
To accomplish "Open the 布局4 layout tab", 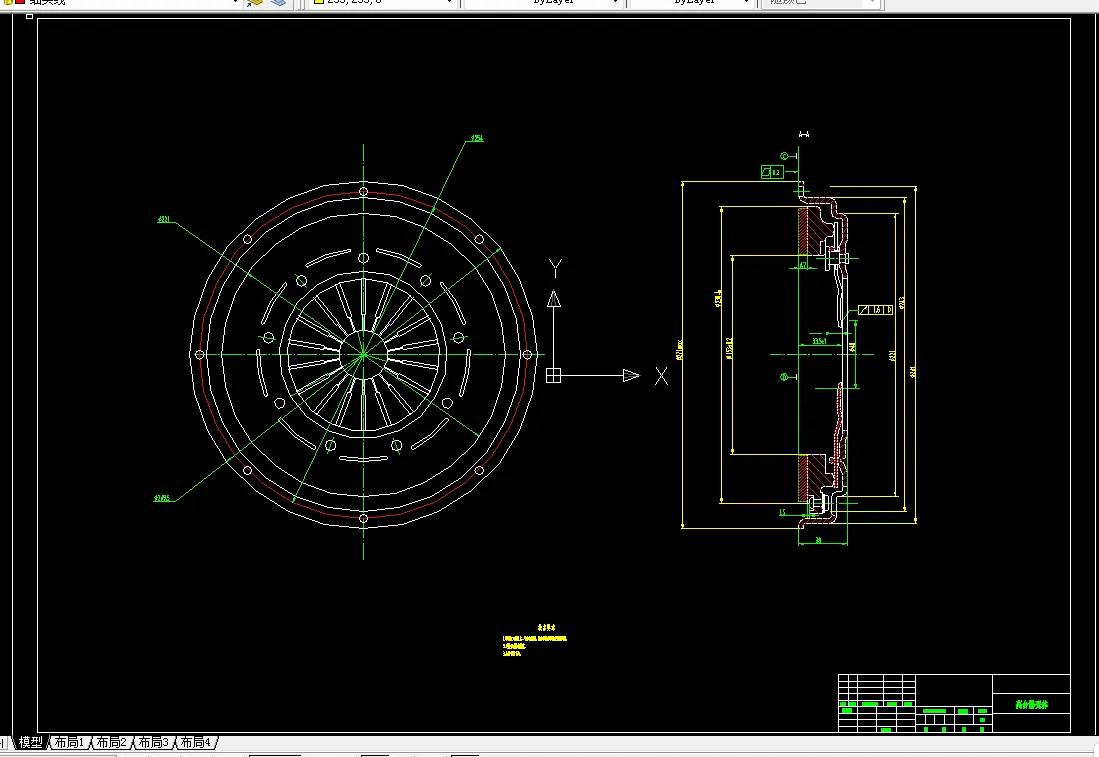I will [x=196, y=742].
